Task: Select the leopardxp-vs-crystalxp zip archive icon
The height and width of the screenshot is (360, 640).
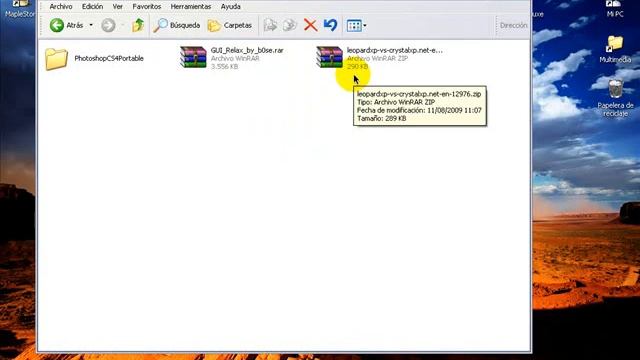Action: pyautogui.click(x=329, y=57)
